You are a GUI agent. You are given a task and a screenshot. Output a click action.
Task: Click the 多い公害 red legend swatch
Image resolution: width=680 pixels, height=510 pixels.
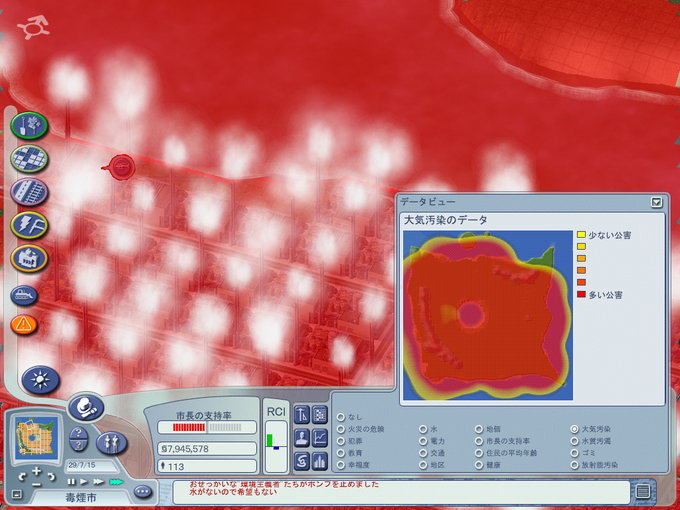pyautogui.click(x=582, y=294)
